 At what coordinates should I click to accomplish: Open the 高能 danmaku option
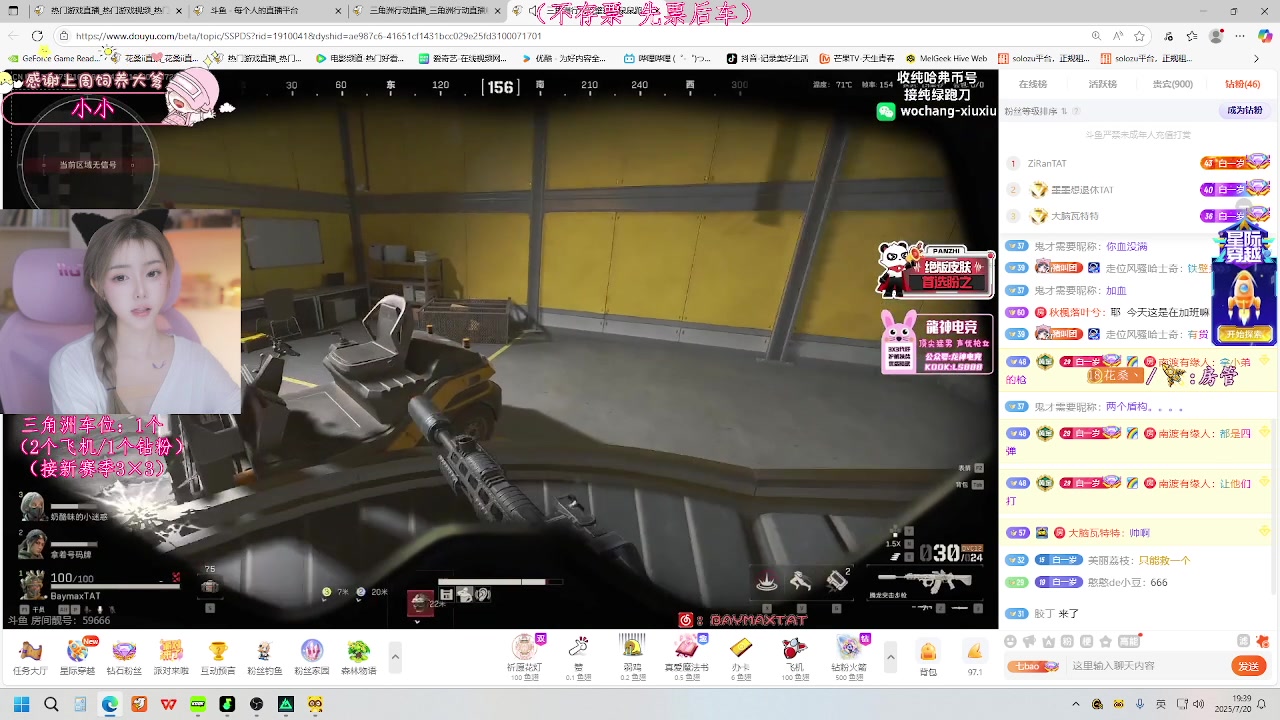click(x=1129, y=642)
